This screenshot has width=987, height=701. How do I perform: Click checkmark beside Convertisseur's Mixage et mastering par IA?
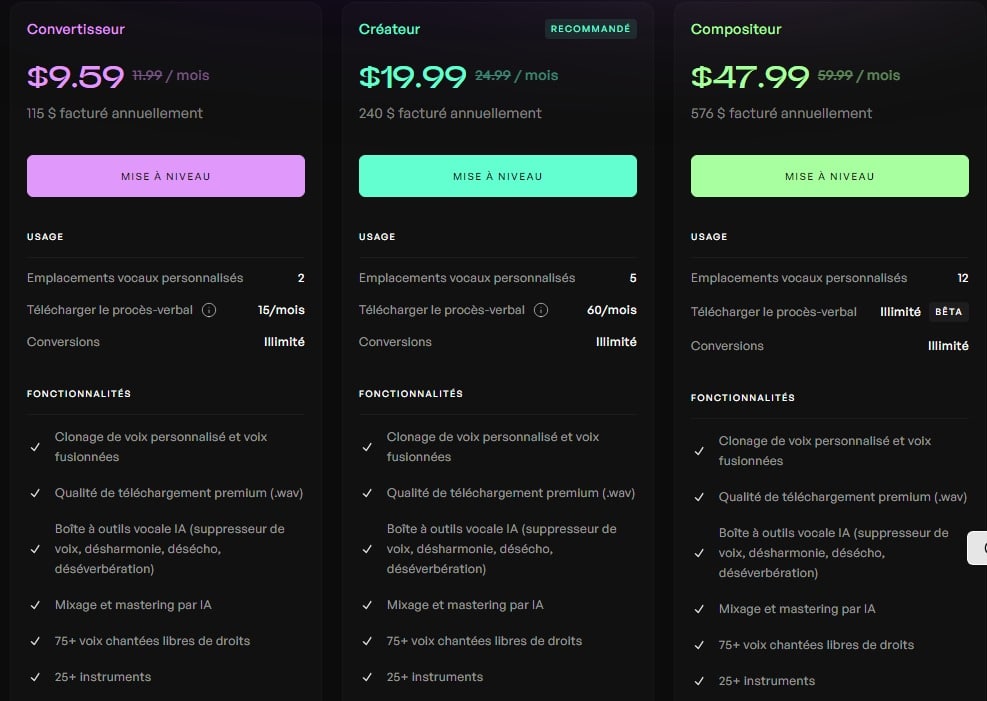[35, 605]
